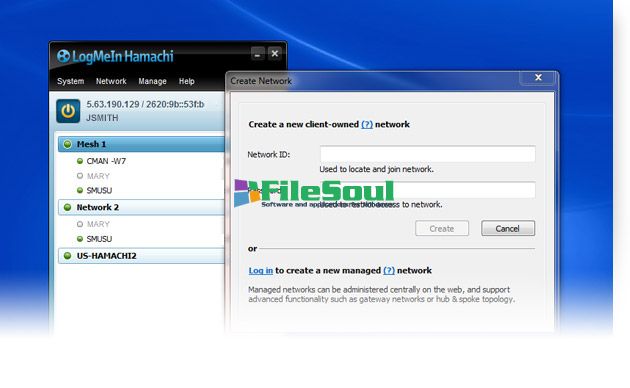Open the Log in link
This screenshot has width=630, height=388.
(260, 271)
